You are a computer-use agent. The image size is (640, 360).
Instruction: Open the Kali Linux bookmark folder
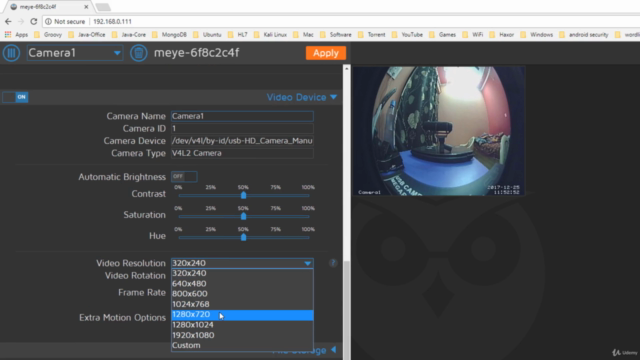(270, 35)
